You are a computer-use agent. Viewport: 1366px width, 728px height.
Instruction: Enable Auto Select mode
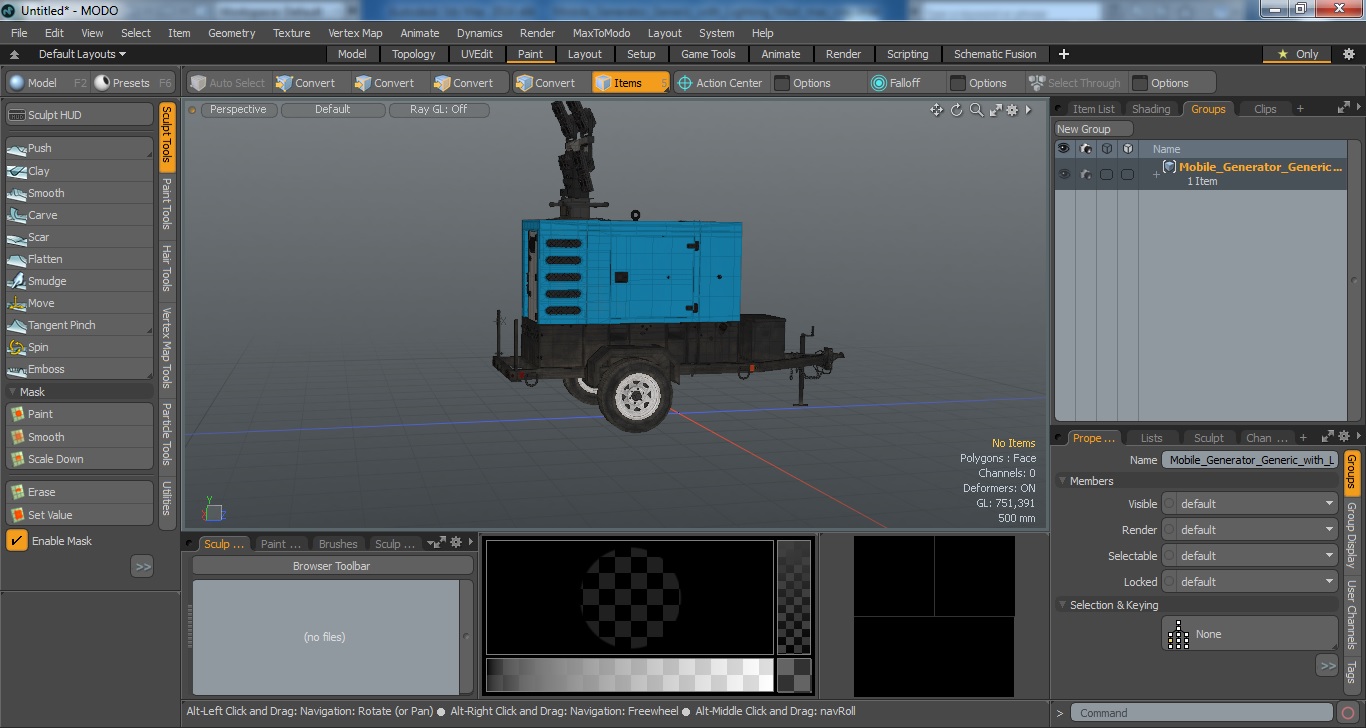pyautogui.click(x=228, y=83)
